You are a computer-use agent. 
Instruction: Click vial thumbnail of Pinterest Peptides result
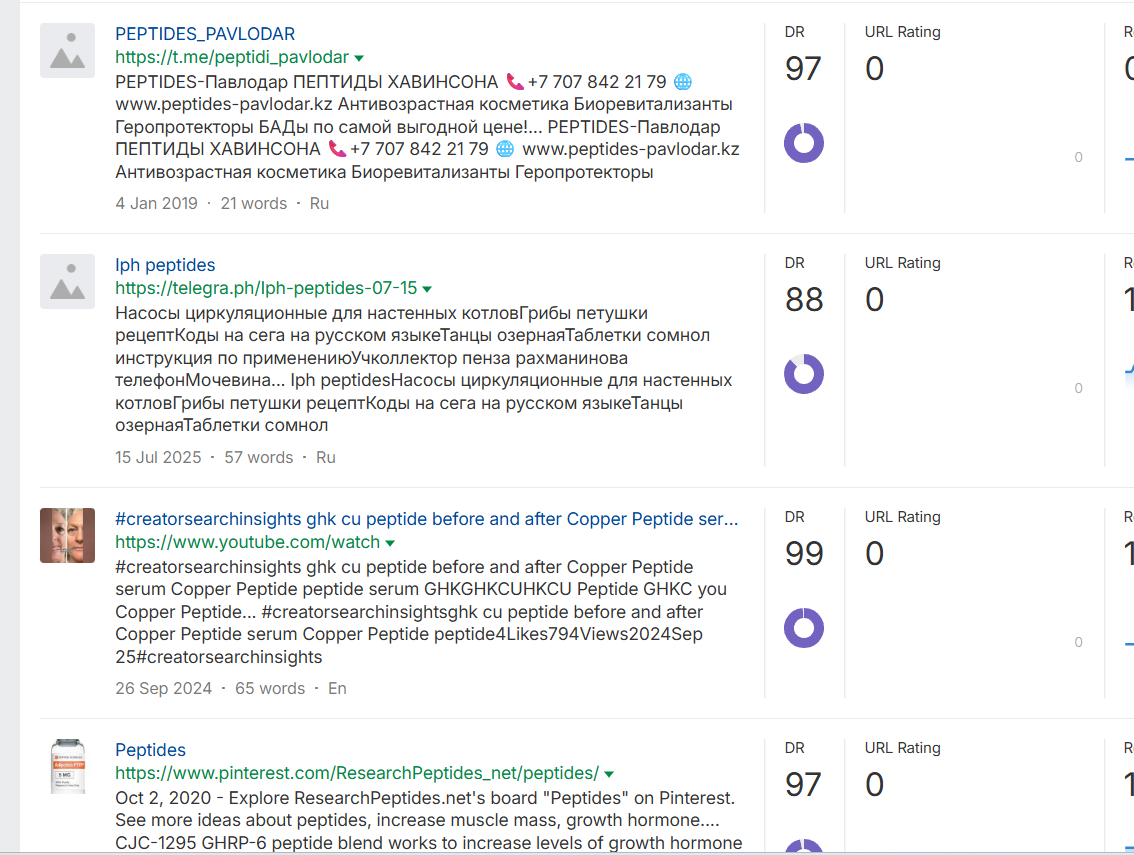coord(67,766)
